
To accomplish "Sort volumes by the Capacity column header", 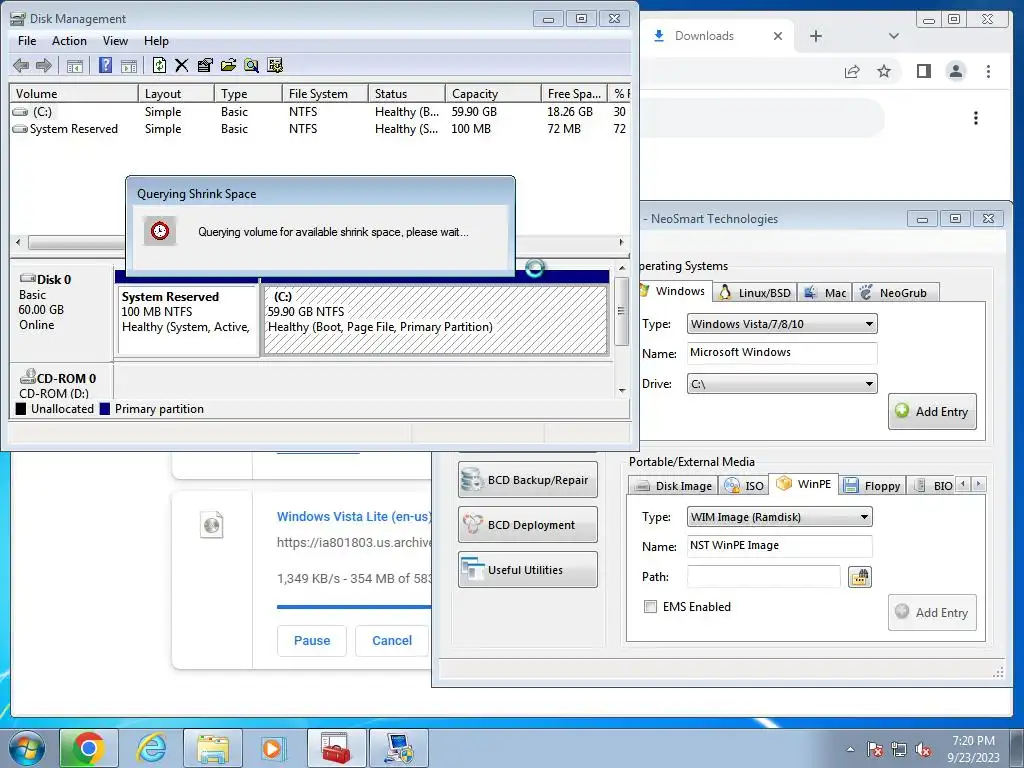I will (493, 93).
